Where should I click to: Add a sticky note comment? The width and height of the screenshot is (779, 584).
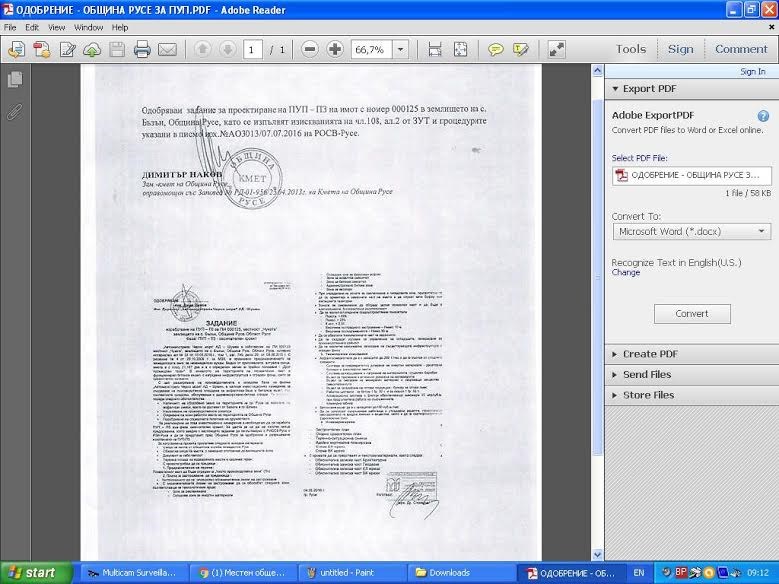495,49
